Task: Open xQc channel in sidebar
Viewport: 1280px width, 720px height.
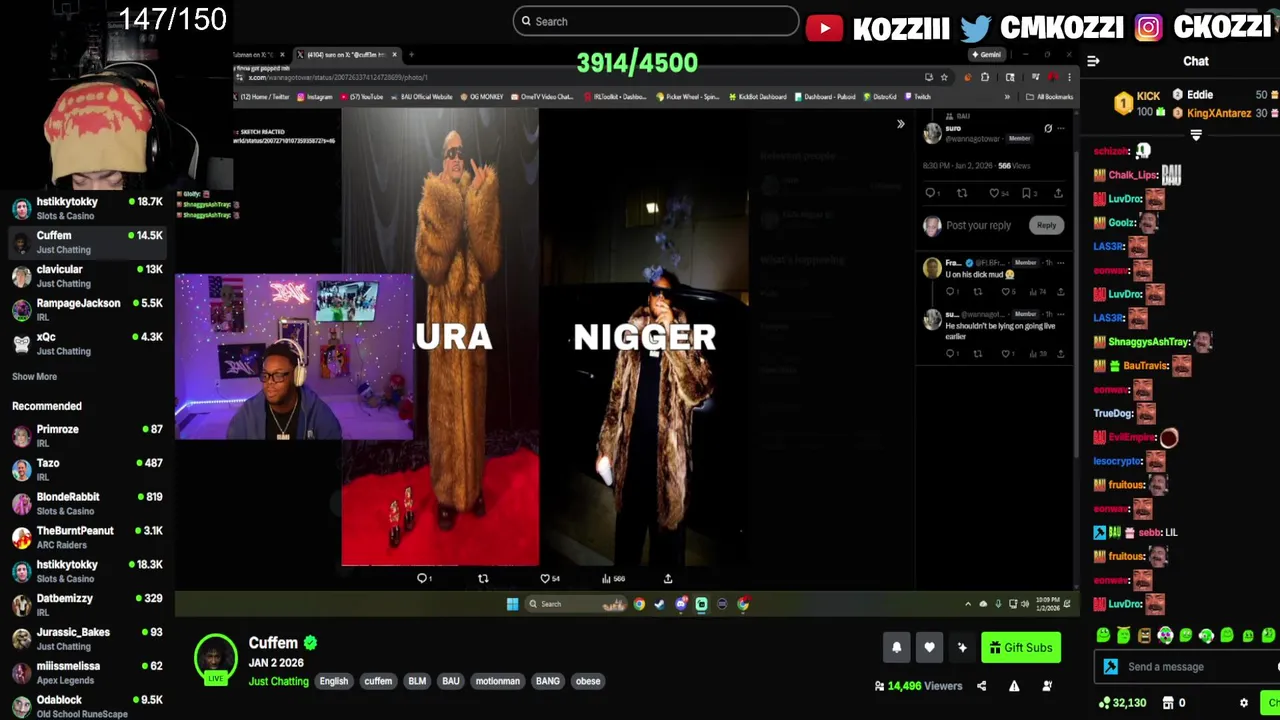Action: point(87,344)
